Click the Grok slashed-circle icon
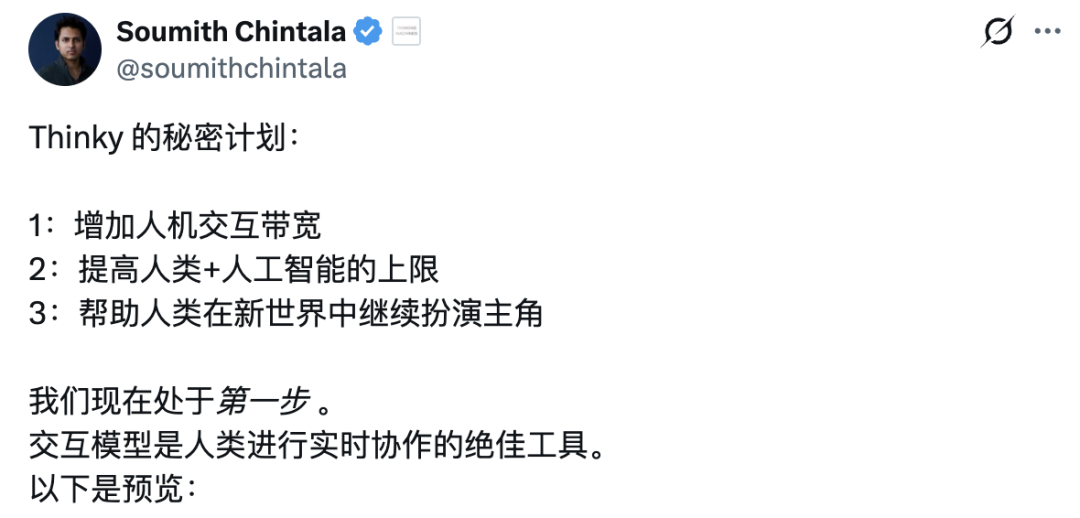The height and width of the screenshot is (518, 1080). point(997,31)
